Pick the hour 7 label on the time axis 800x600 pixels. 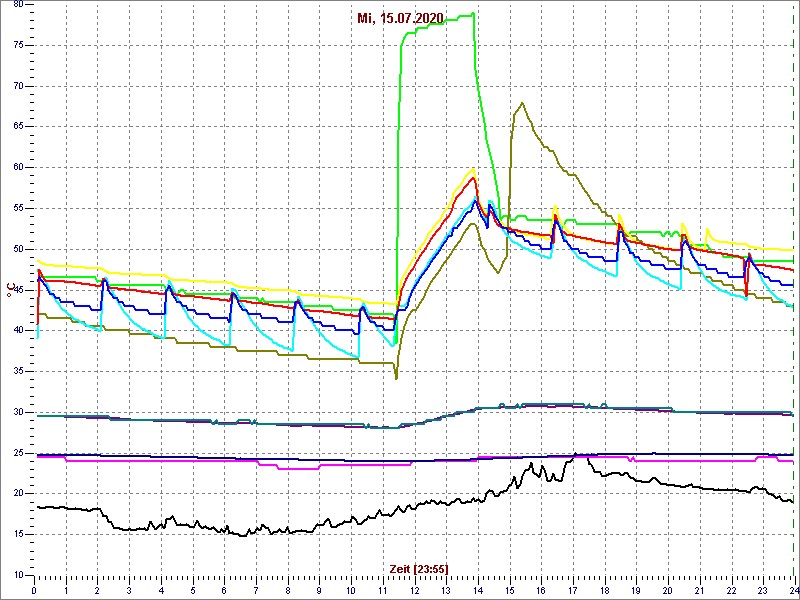(x=256, y=591)
